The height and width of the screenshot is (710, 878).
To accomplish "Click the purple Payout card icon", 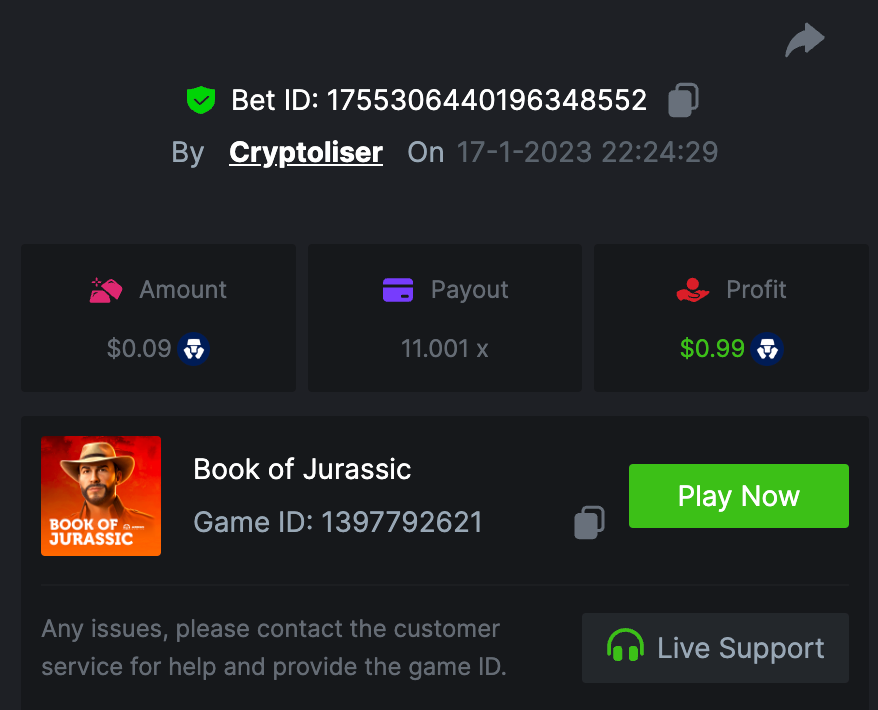I will point(398,290).
